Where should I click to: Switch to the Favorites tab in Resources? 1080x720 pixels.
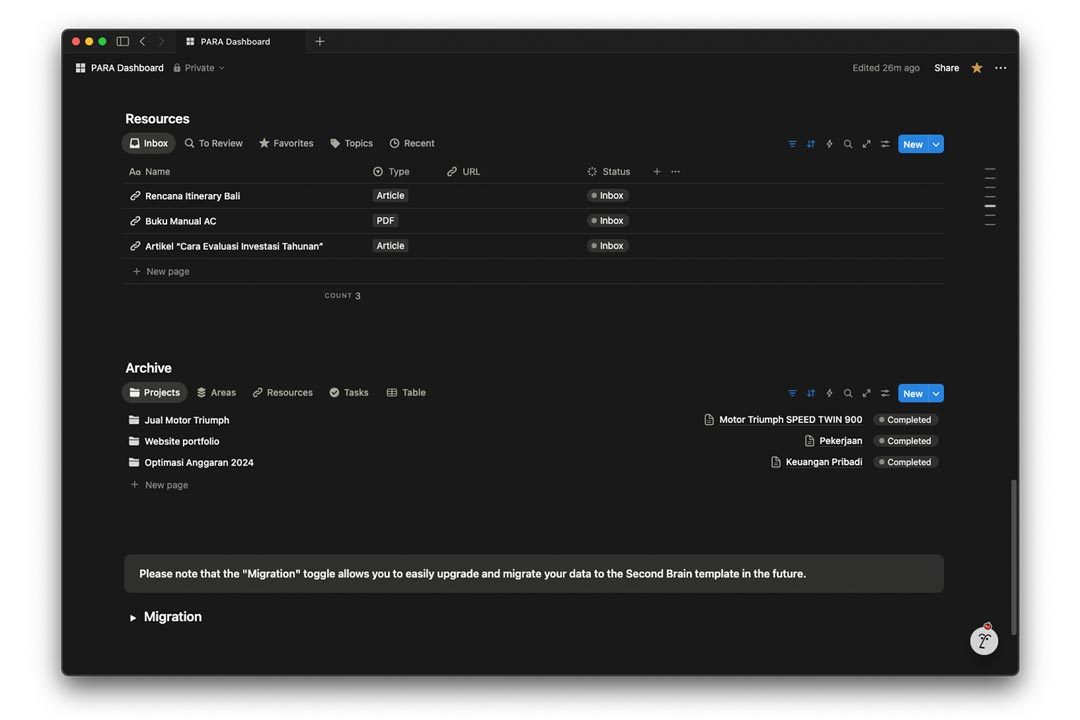coord(286,144)
